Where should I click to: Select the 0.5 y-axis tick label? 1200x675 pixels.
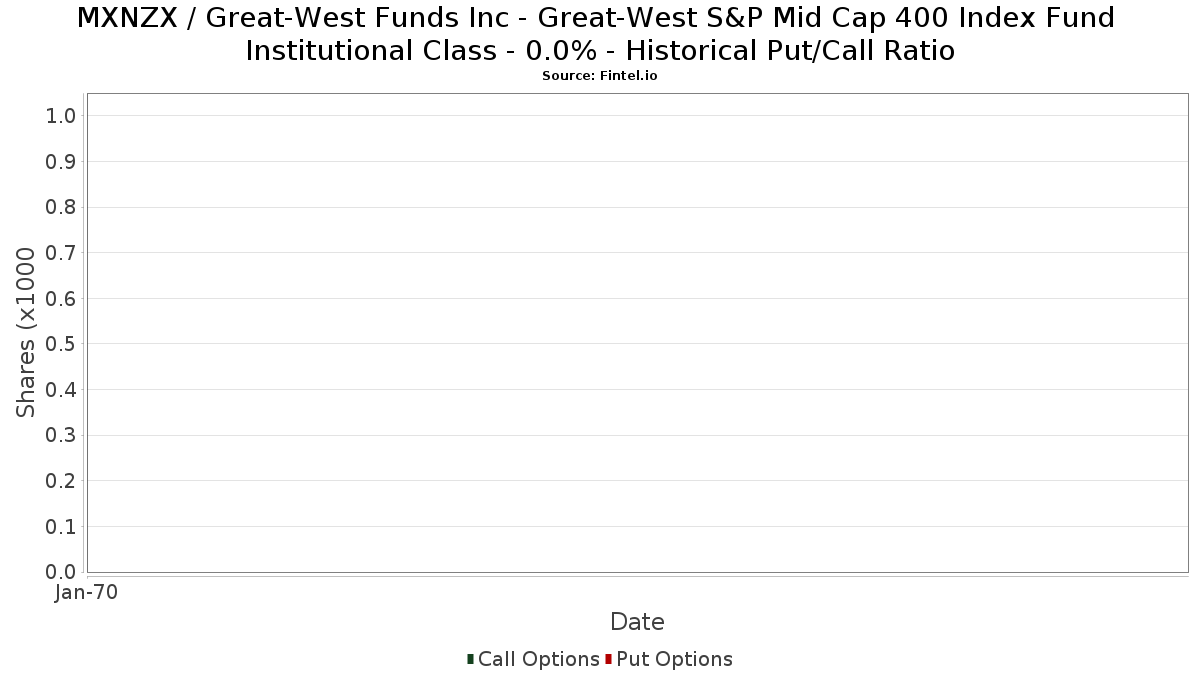[61, 344]
